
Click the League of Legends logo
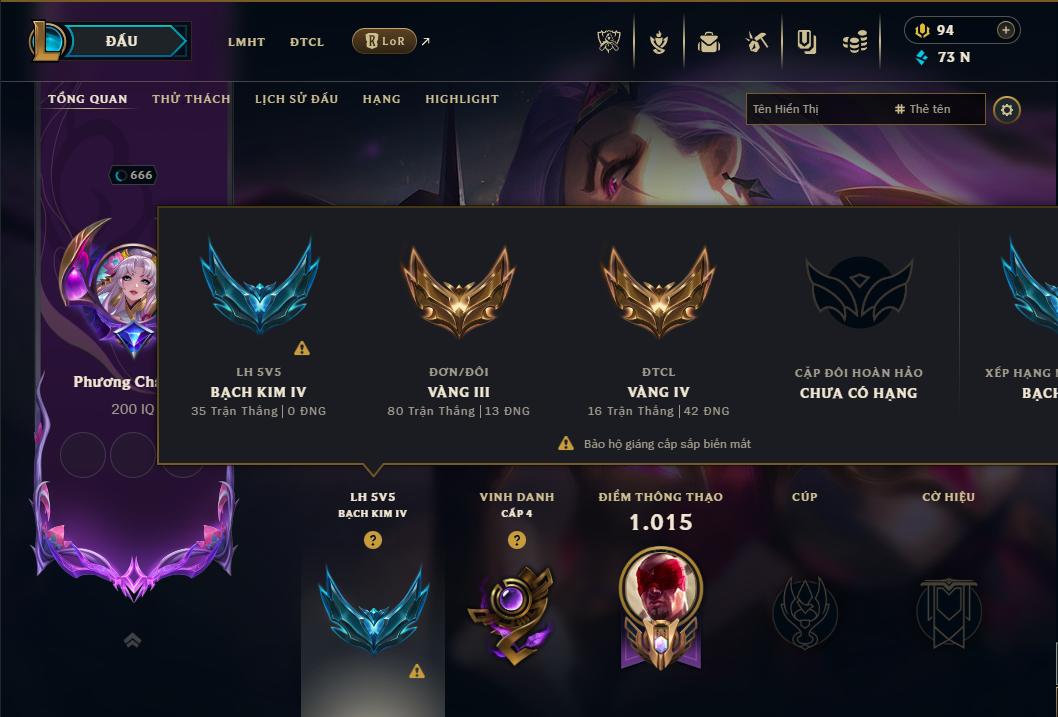47,40
